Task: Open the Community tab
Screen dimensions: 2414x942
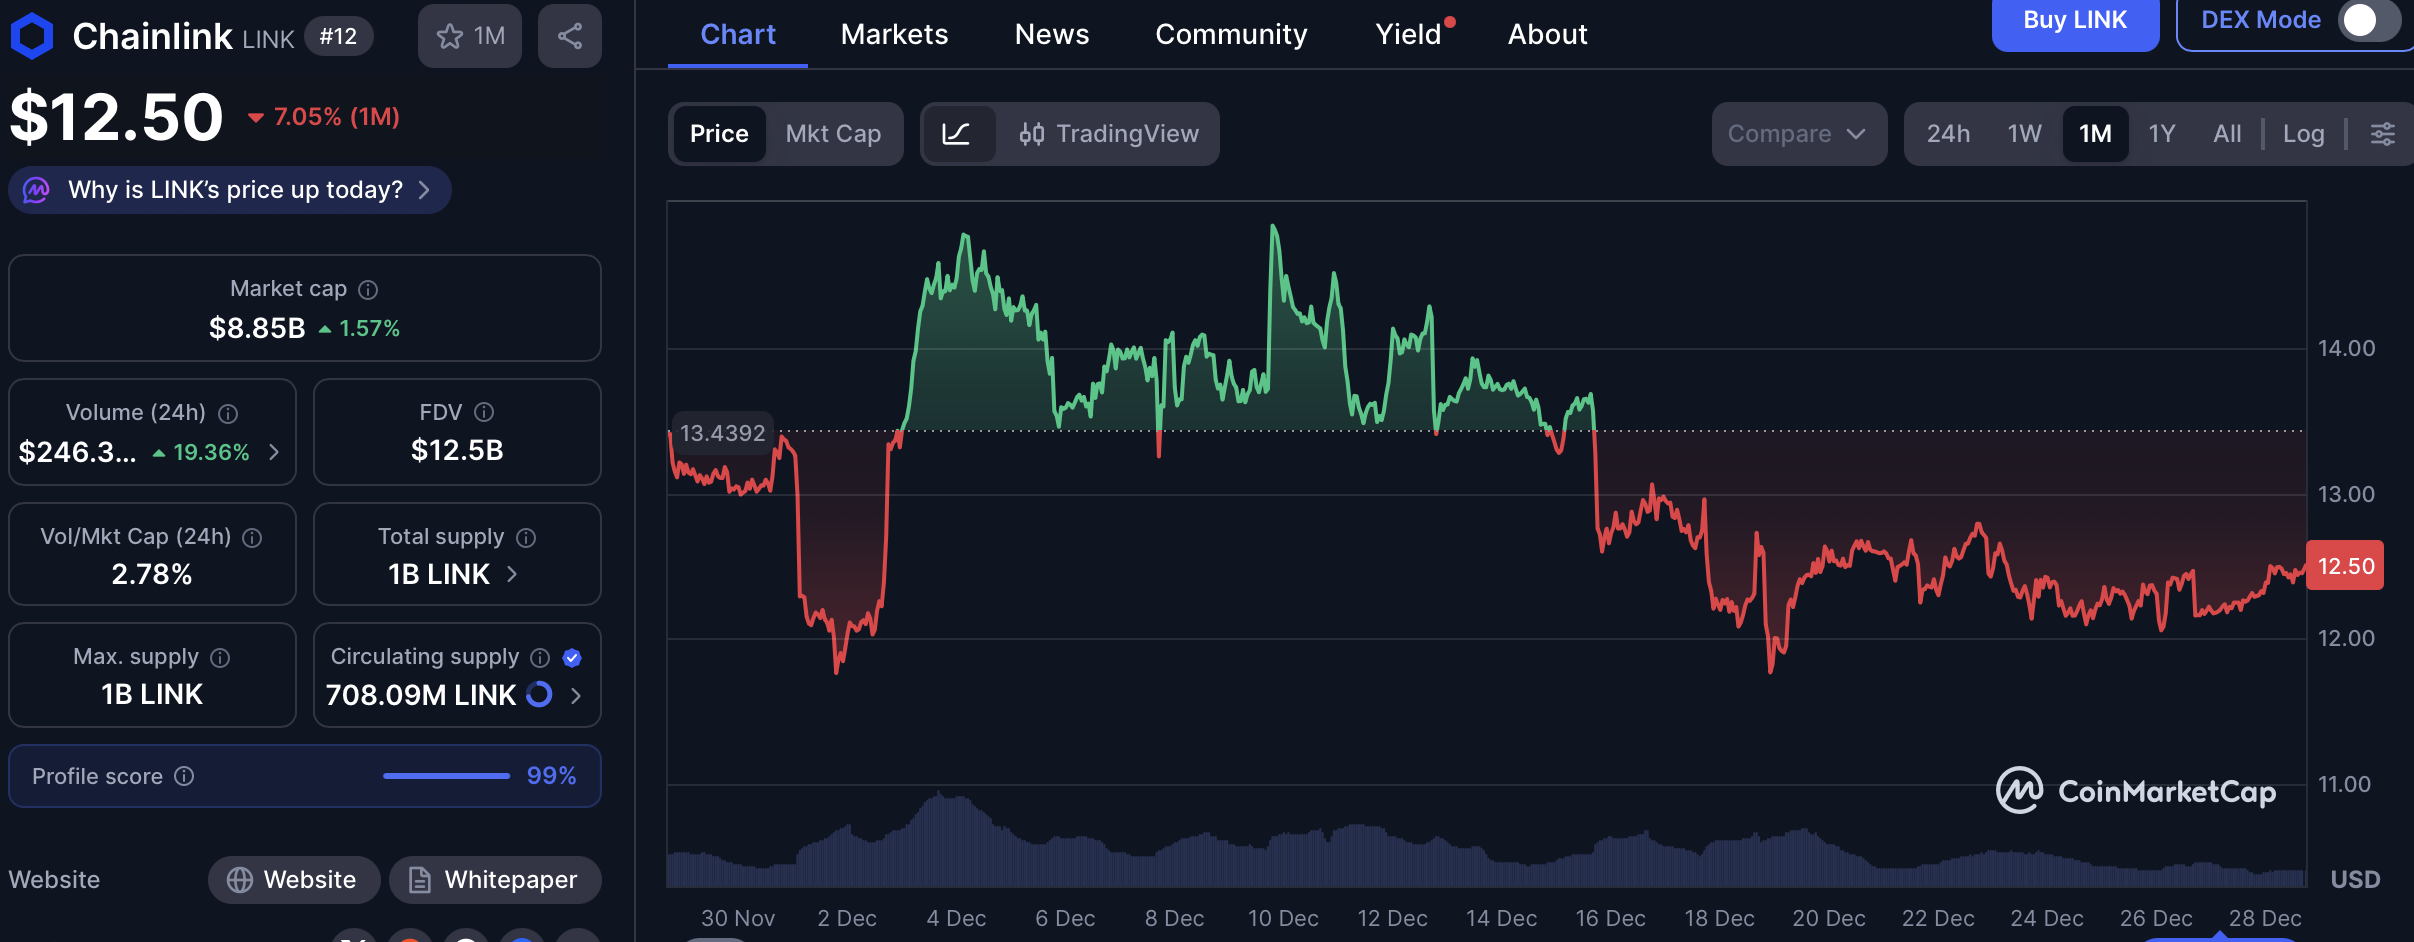Action: tap(1230, 33)
